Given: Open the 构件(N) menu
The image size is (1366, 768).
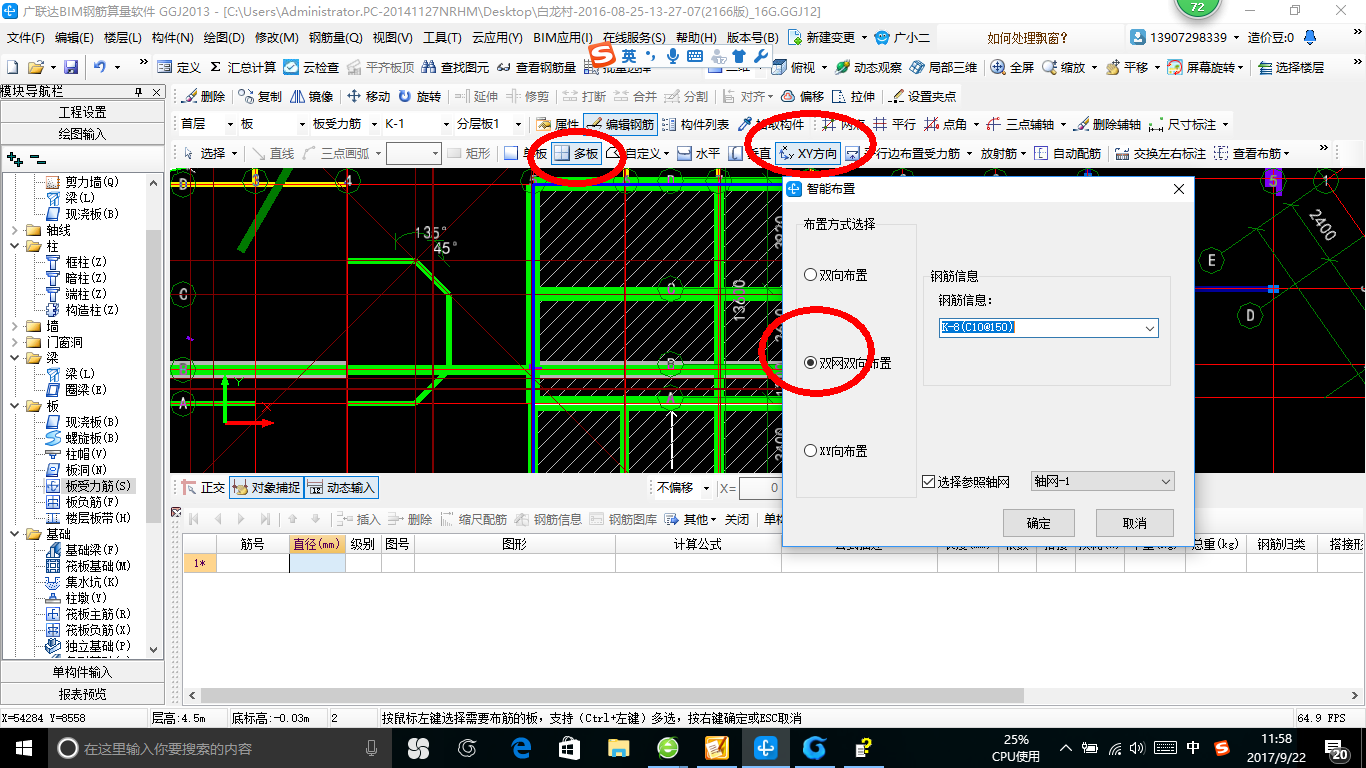Looking at the screenshot, I should 173,38.
